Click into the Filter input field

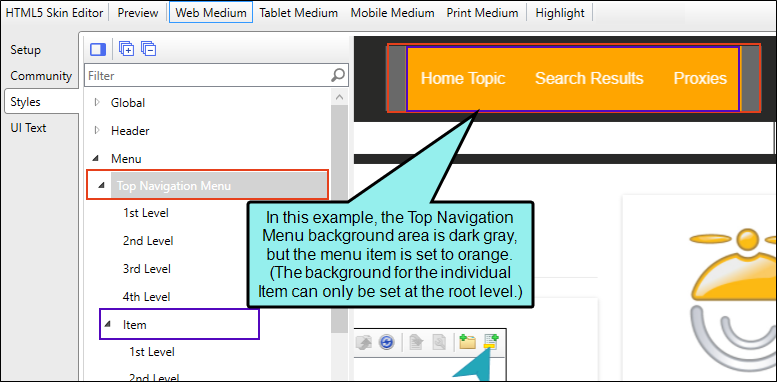(x=208, y=75)
